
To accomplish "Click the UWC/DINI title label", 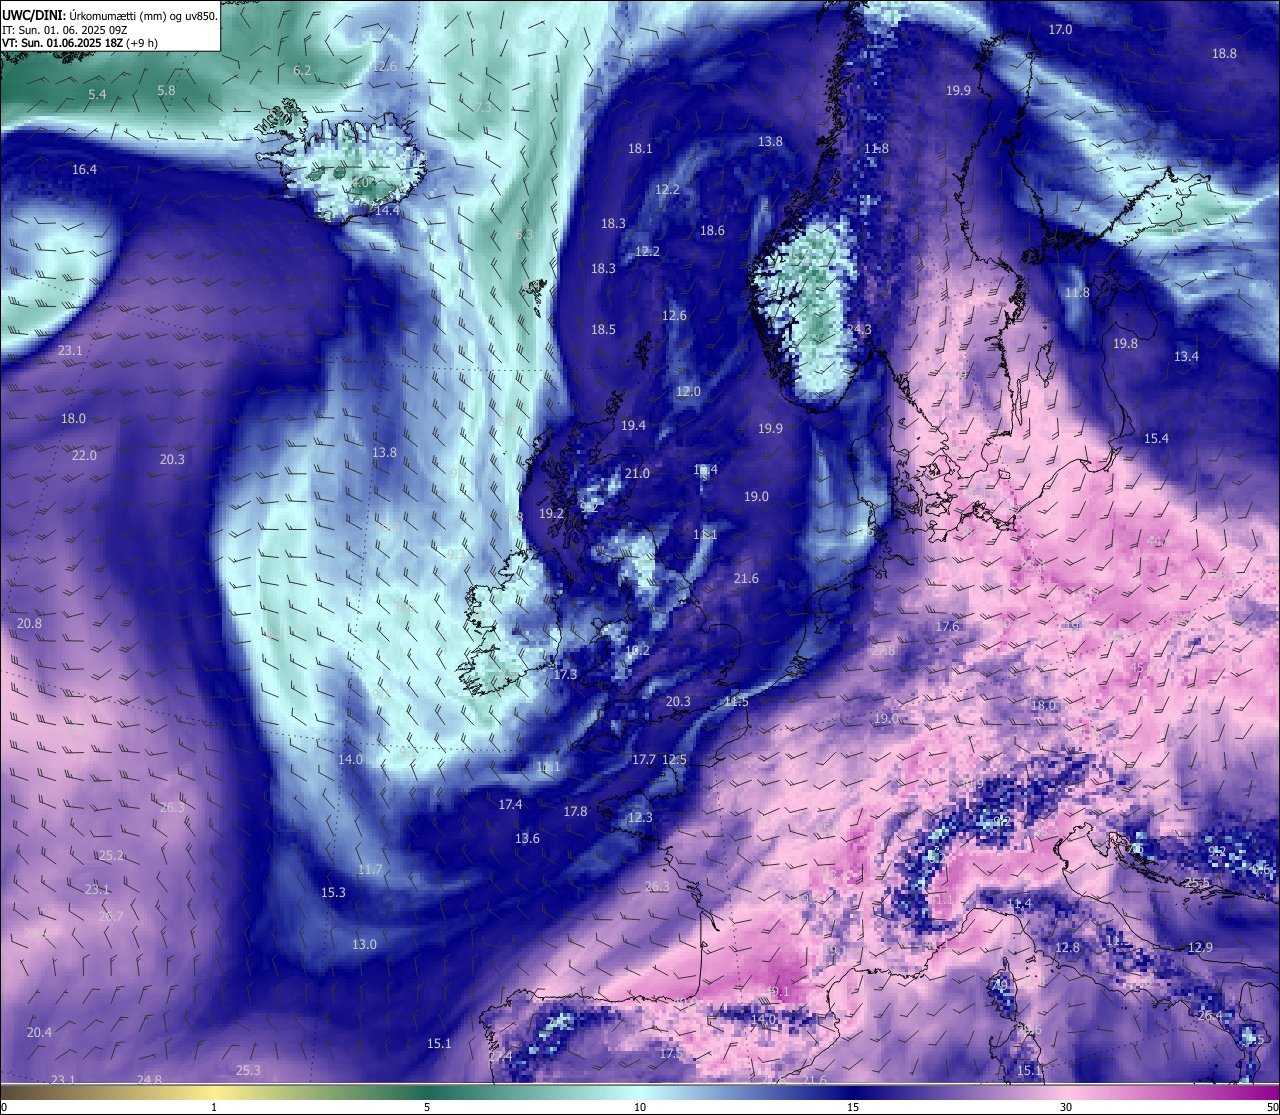I will pos(35,15).
